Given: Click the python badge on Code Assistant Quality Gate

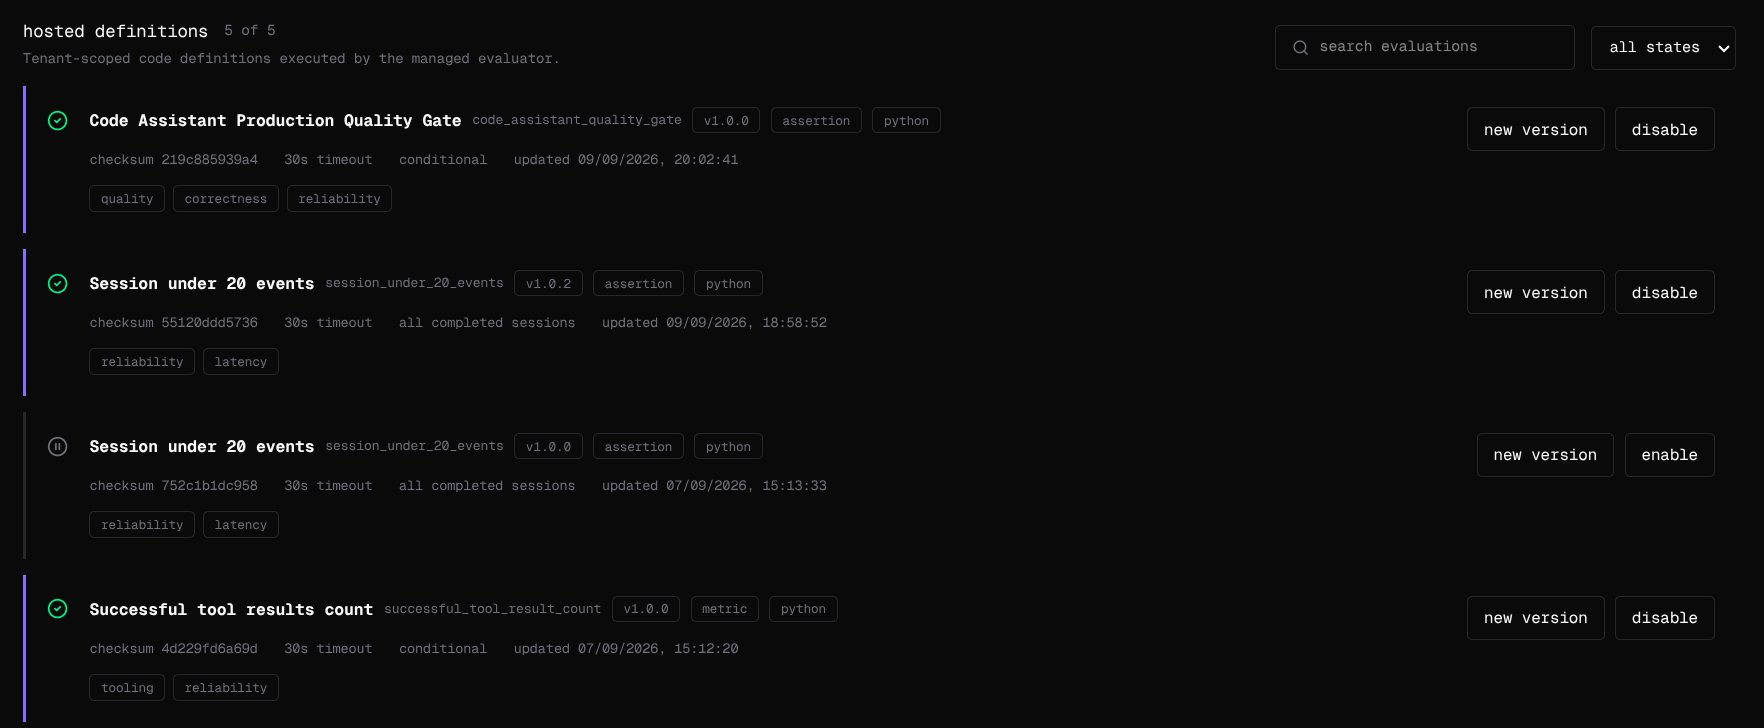Looking at the screenshot, I should tap(906, 121).
